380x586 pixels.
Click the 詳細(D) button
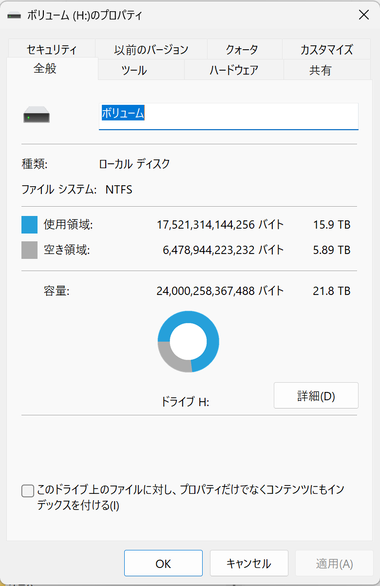pyautogui.click(x=316, y=395)
